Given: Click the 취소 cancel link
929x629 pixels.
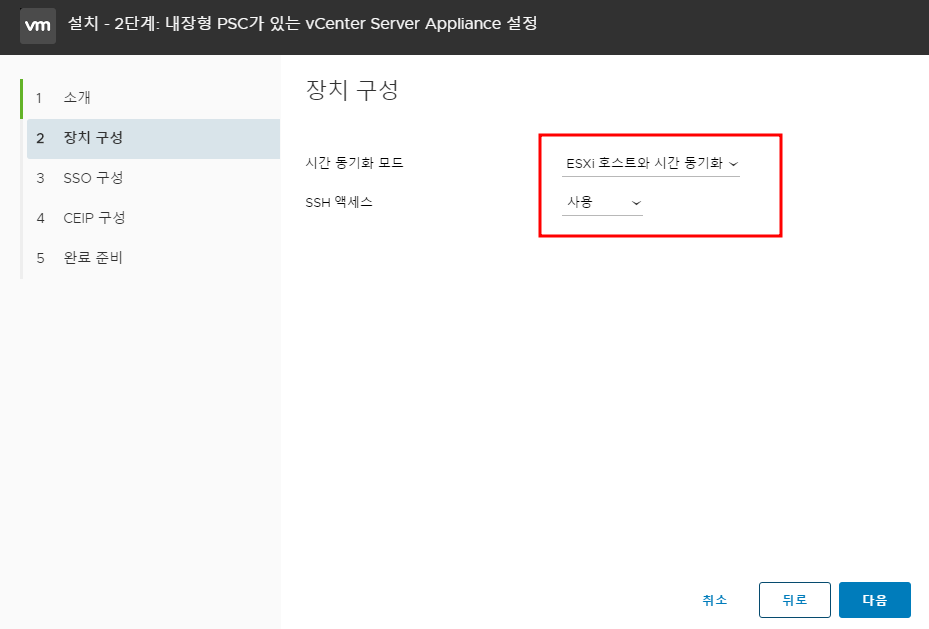Looking at the screenshot, I should [715, 600].
